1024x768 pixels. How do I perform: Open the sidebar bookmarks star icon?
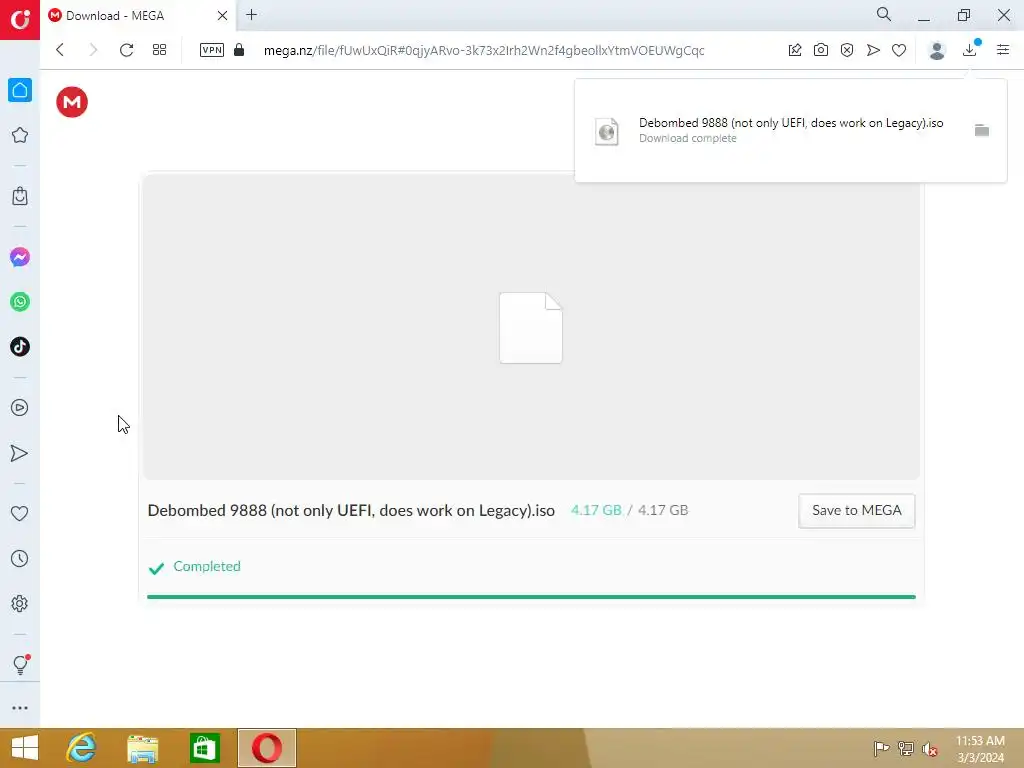pyautogui.click(x=20, y=135)
